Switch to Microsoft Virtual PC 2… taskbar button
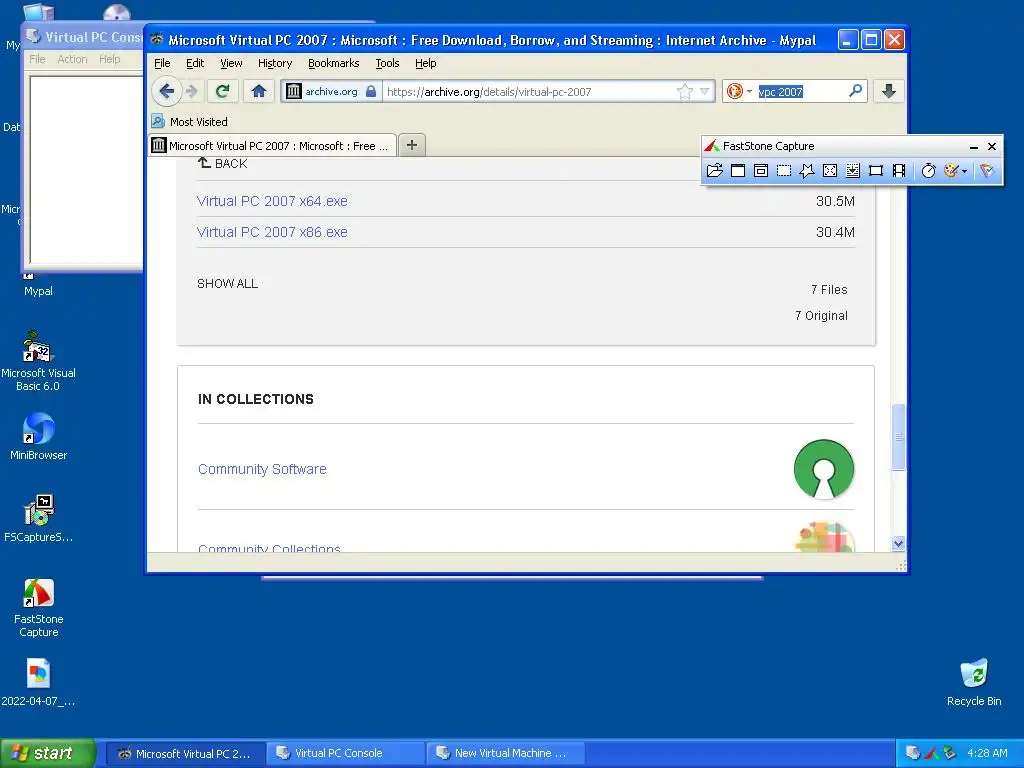The height and width of the screenshot is (768, 1024). (x=185, y=753)
